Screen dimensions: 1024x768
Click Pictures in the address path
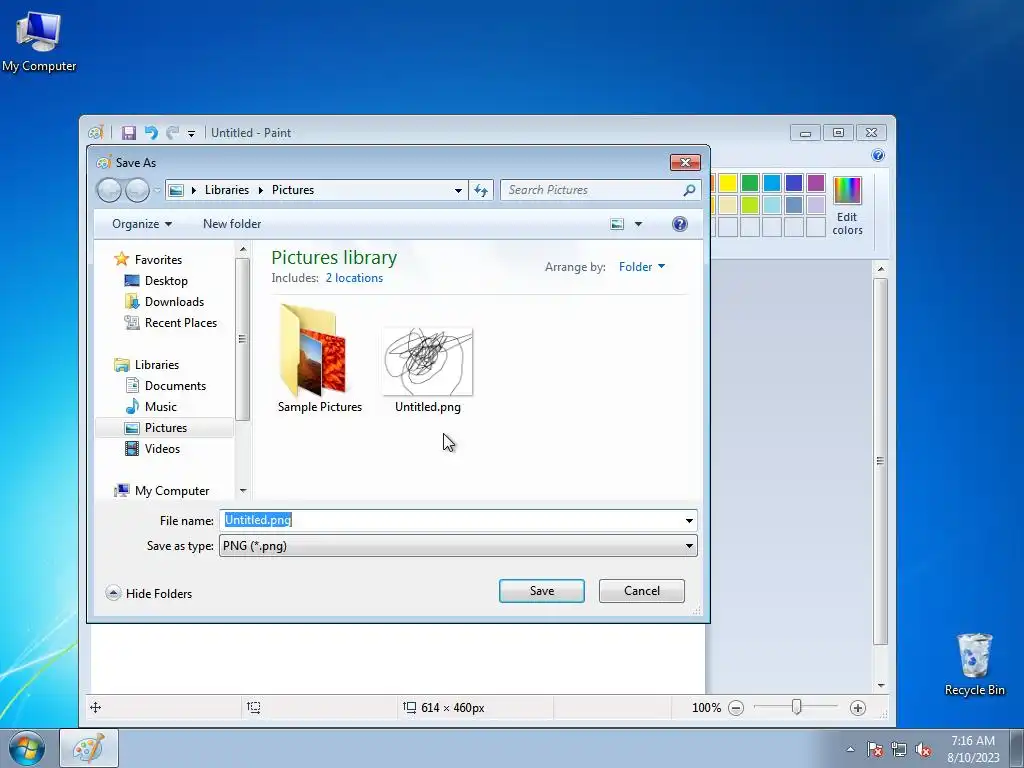pyautogui.click(x=293, y=190)
